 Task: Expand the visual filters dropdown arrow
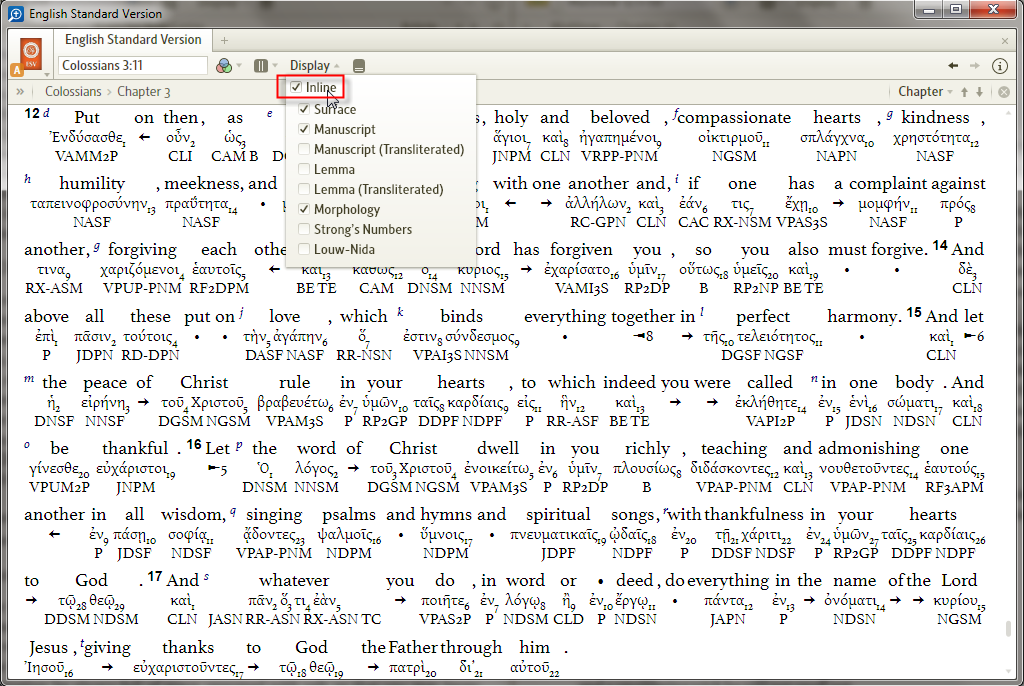click(x=239, y=66)
